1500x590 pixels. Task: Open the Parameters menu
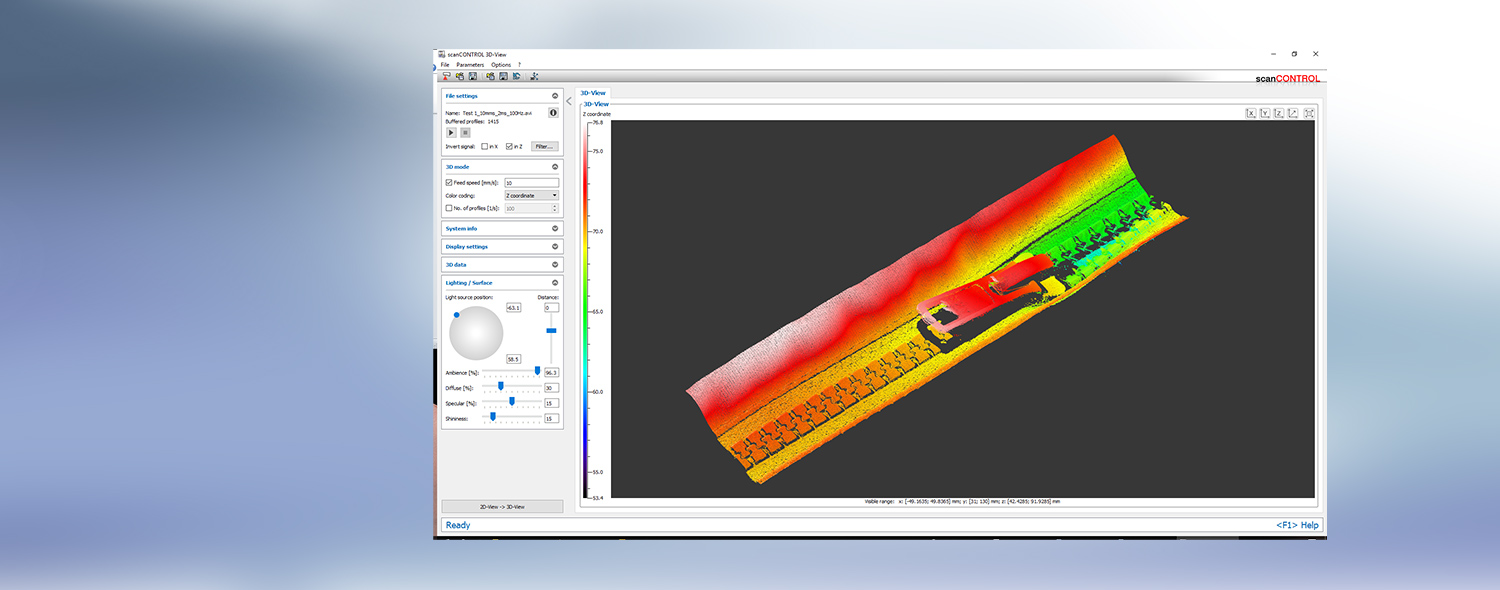(470, 64)
